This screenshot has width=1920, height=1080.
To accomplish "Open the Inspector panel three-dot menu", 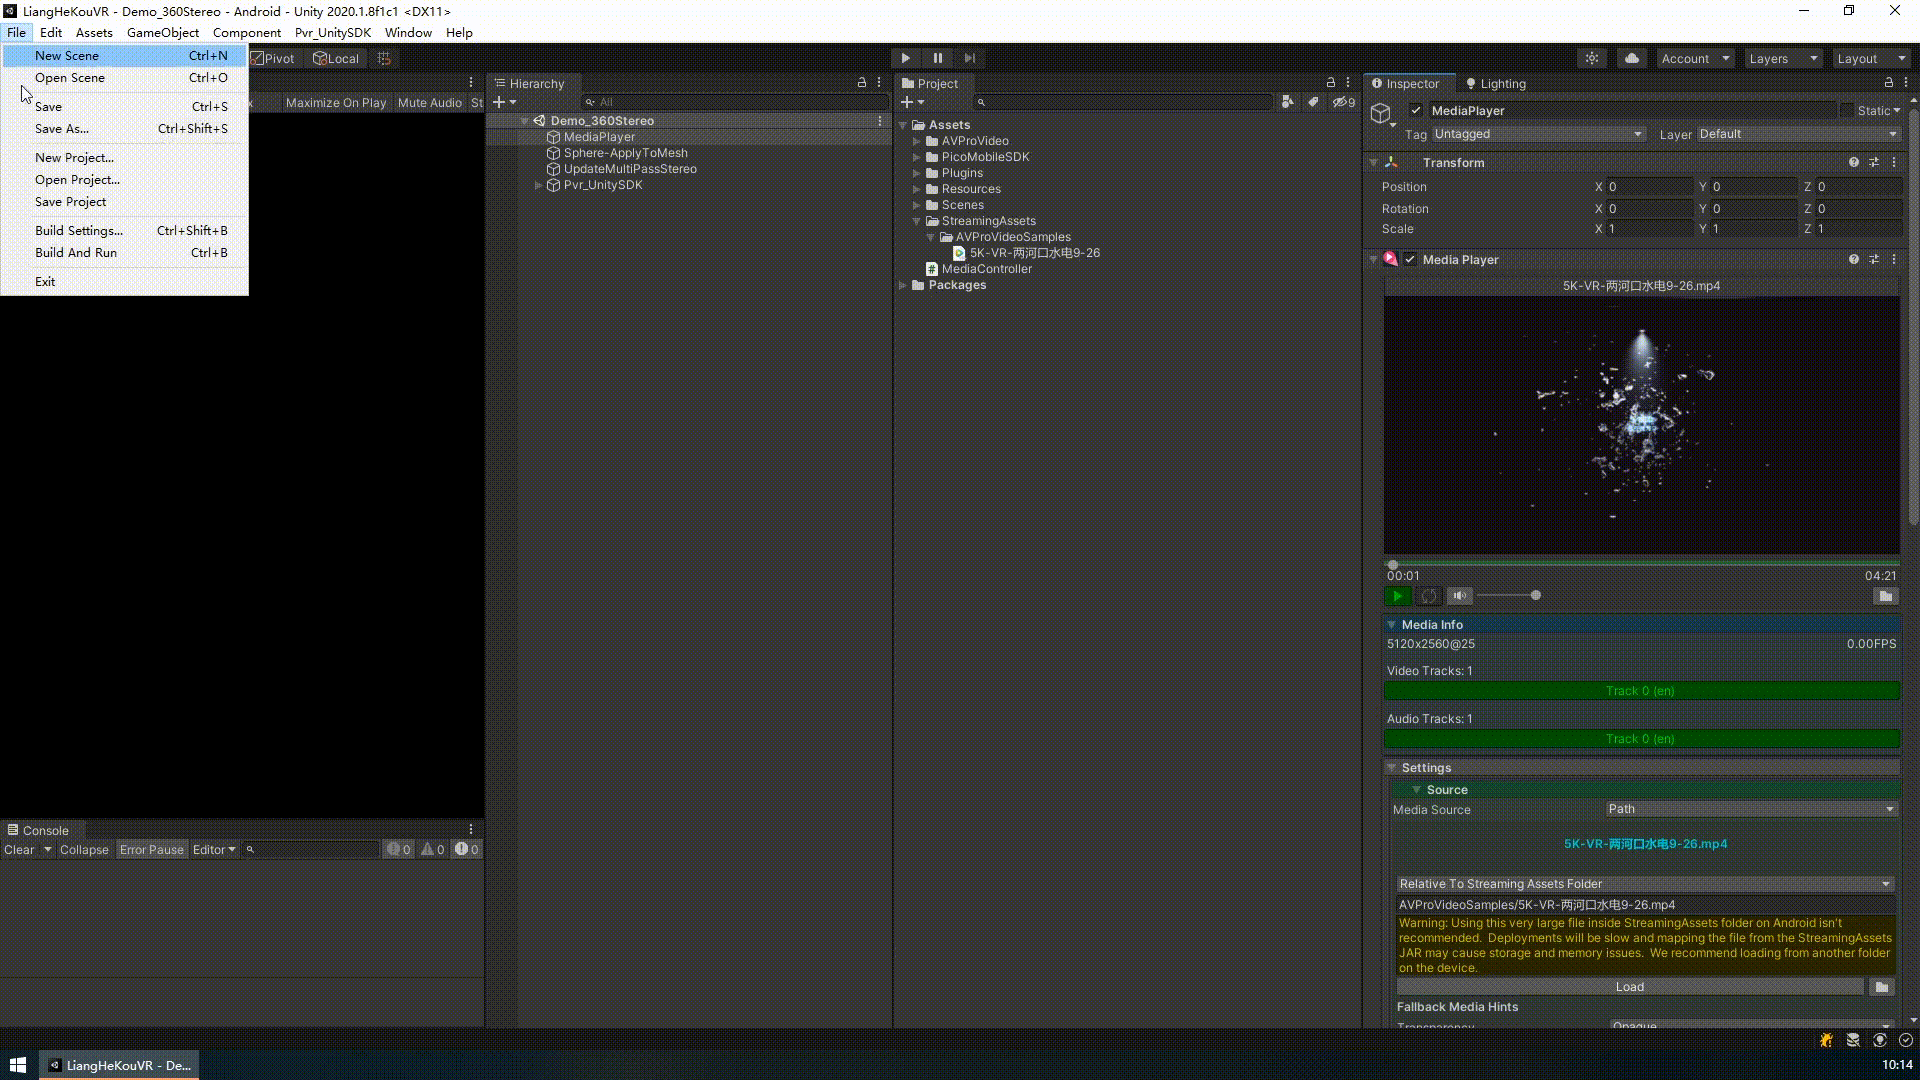I will (1906, 83).
